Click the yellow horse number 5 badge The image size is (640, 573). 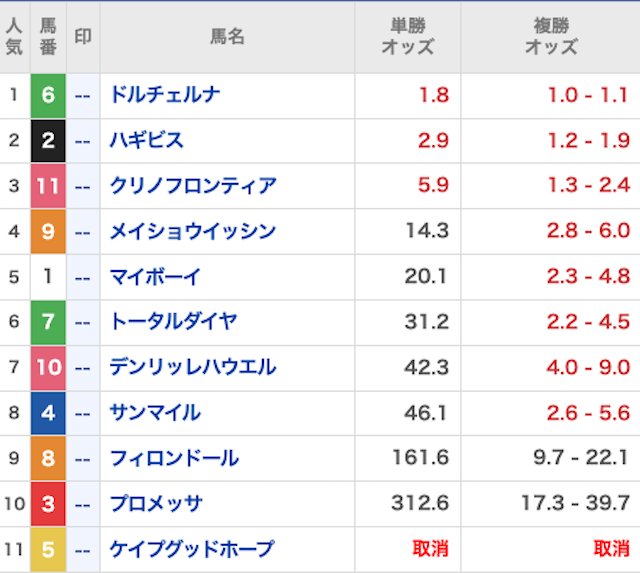(48, 549)
